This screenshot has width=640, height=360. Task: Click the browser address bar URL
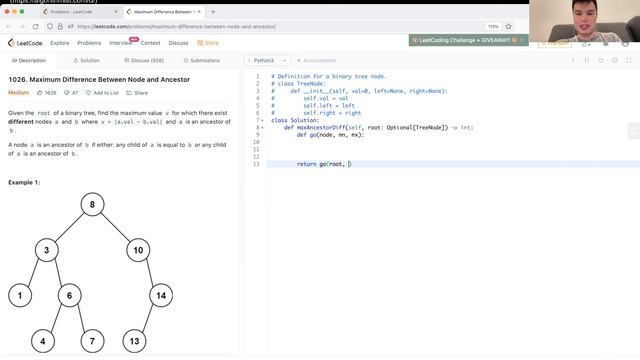pyautogui.click(x=176, y=27)
